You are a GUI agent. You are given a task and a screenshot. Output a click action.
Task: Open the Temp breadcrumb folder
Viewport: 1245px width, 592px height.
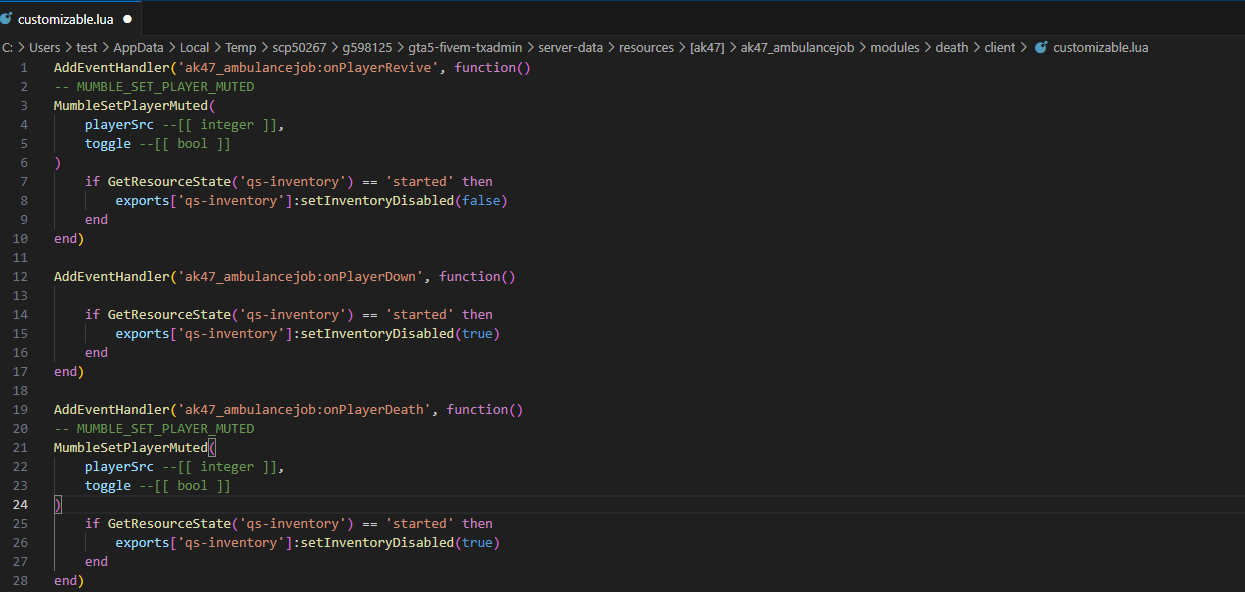pos(241,47)
